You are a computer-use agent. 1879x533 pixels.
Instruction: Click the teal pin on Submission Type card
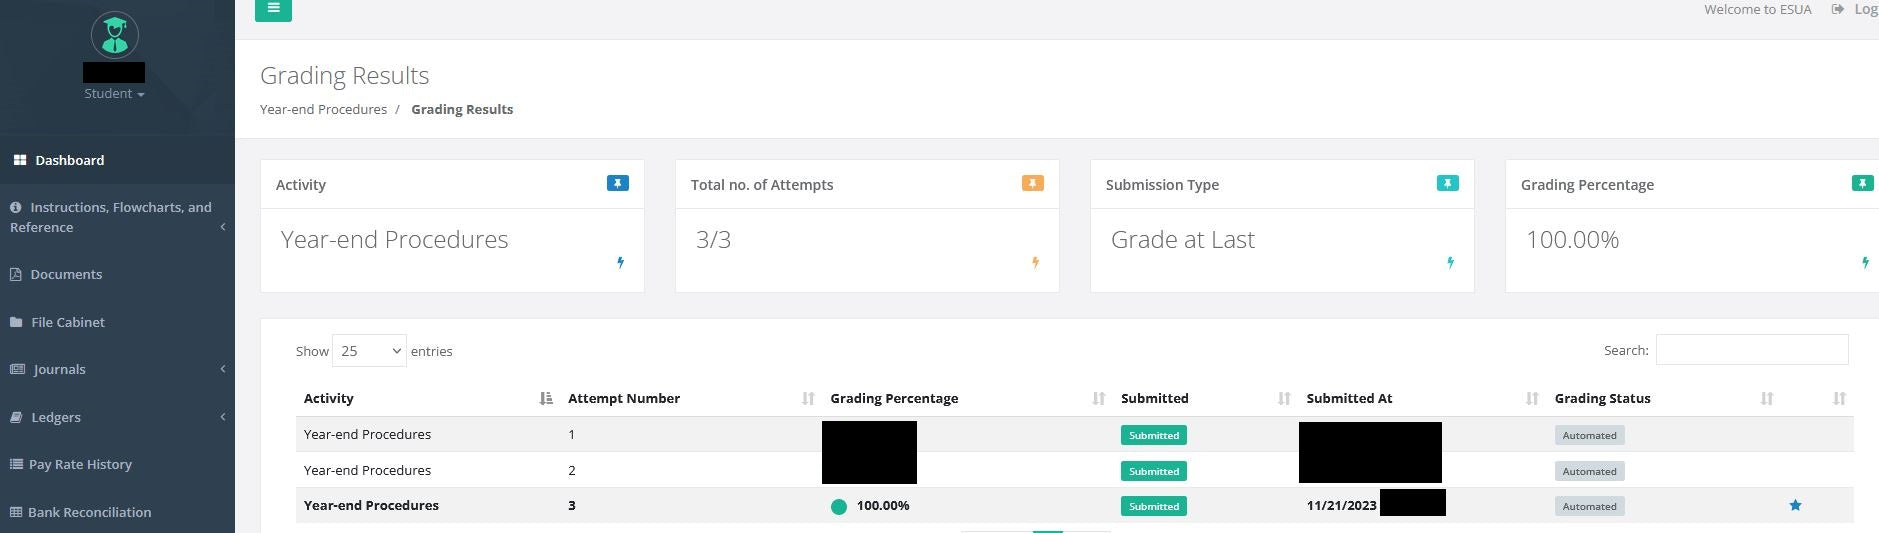[x=1447, y=183]
